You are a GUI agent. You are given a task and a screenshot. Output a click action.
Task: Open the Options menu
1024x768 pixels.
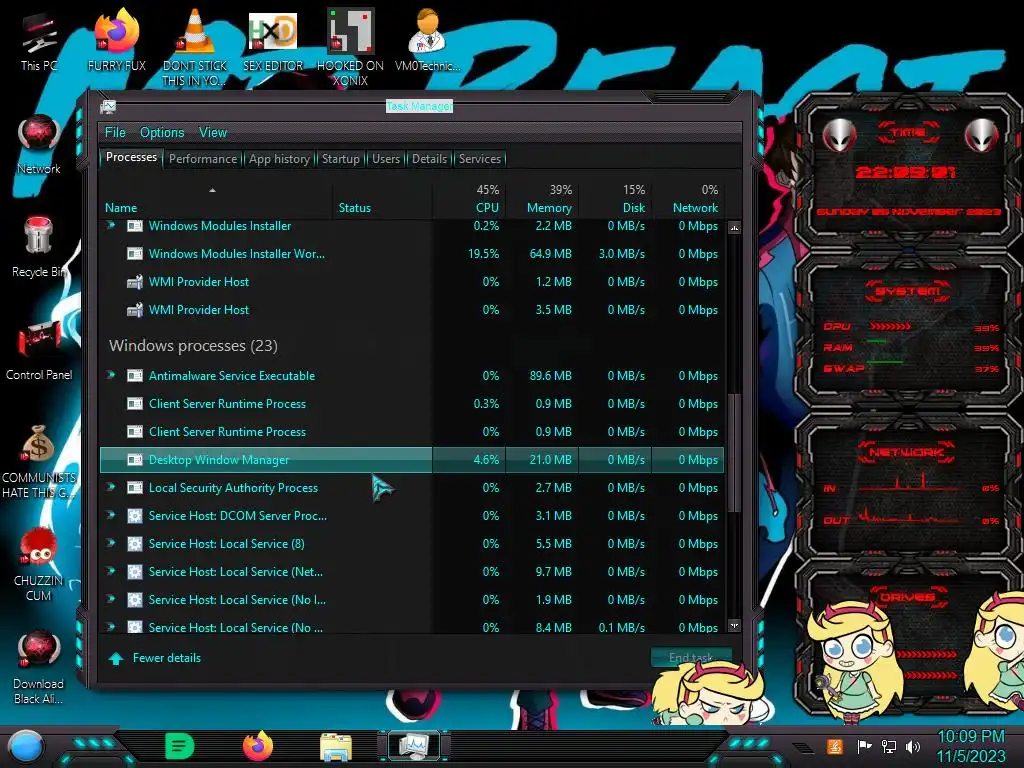pyautogui.click(x=162, y=133)
